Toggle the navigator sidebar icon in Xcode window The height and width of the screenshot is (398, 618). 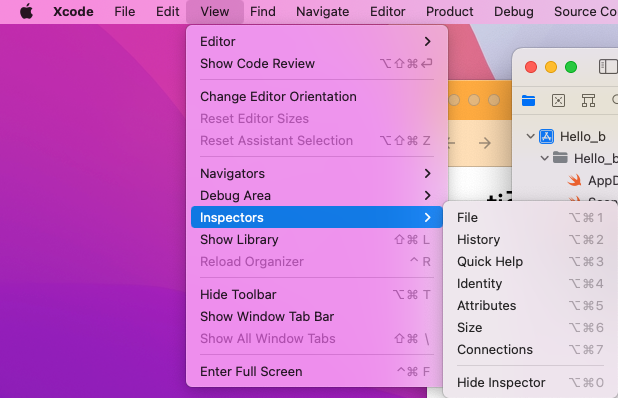(x=608, y=67)
